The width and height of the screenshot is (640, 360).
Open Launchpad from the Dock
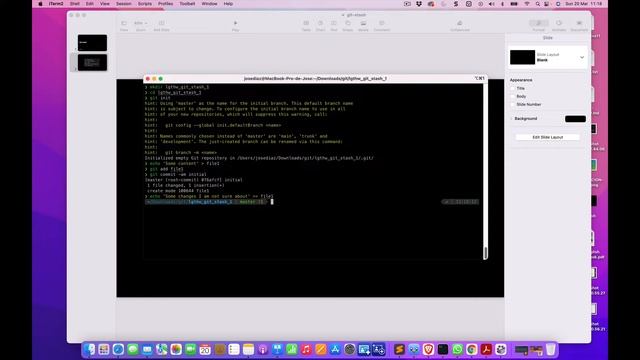(x=104, y=349)
